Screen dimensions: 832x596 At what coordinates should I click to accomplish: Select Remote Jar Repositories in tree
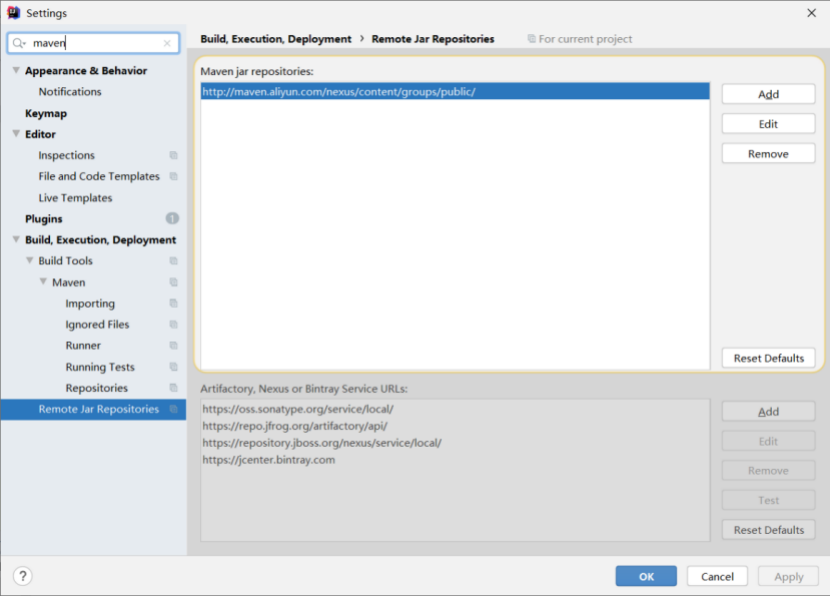[93, 409]
